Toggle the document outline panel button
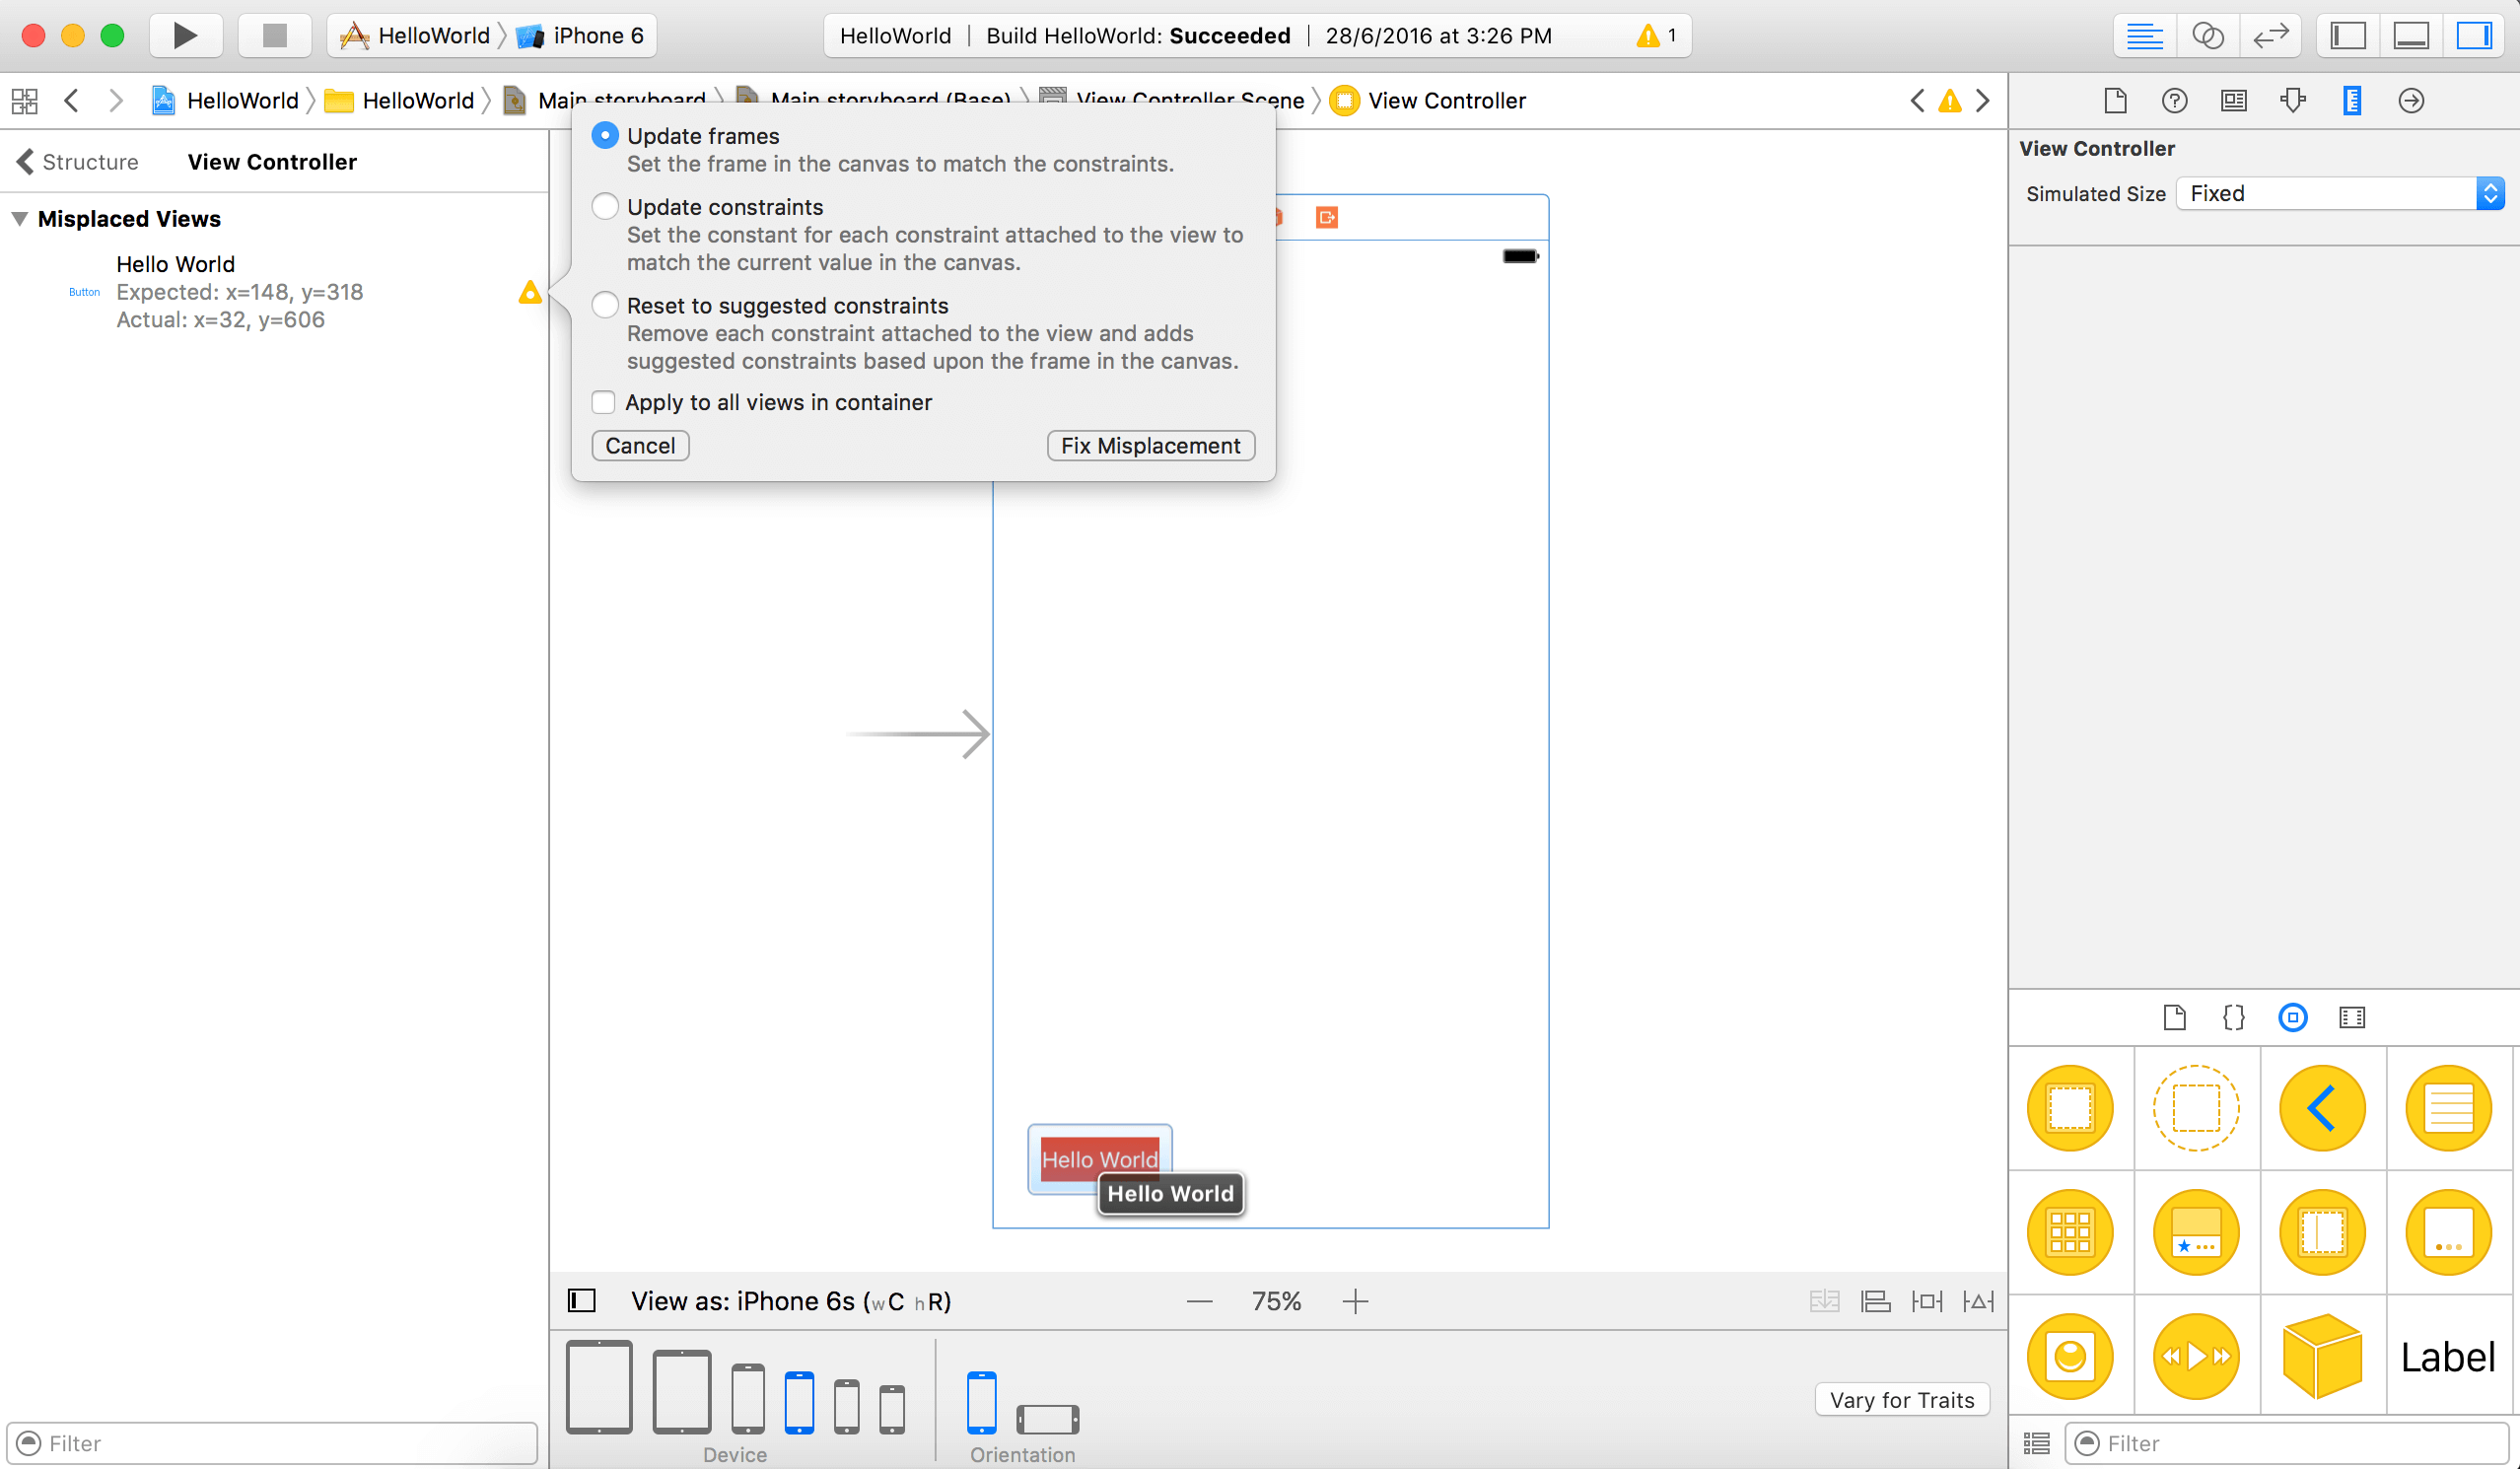 pyautogui.click(x=582, y=1301)
